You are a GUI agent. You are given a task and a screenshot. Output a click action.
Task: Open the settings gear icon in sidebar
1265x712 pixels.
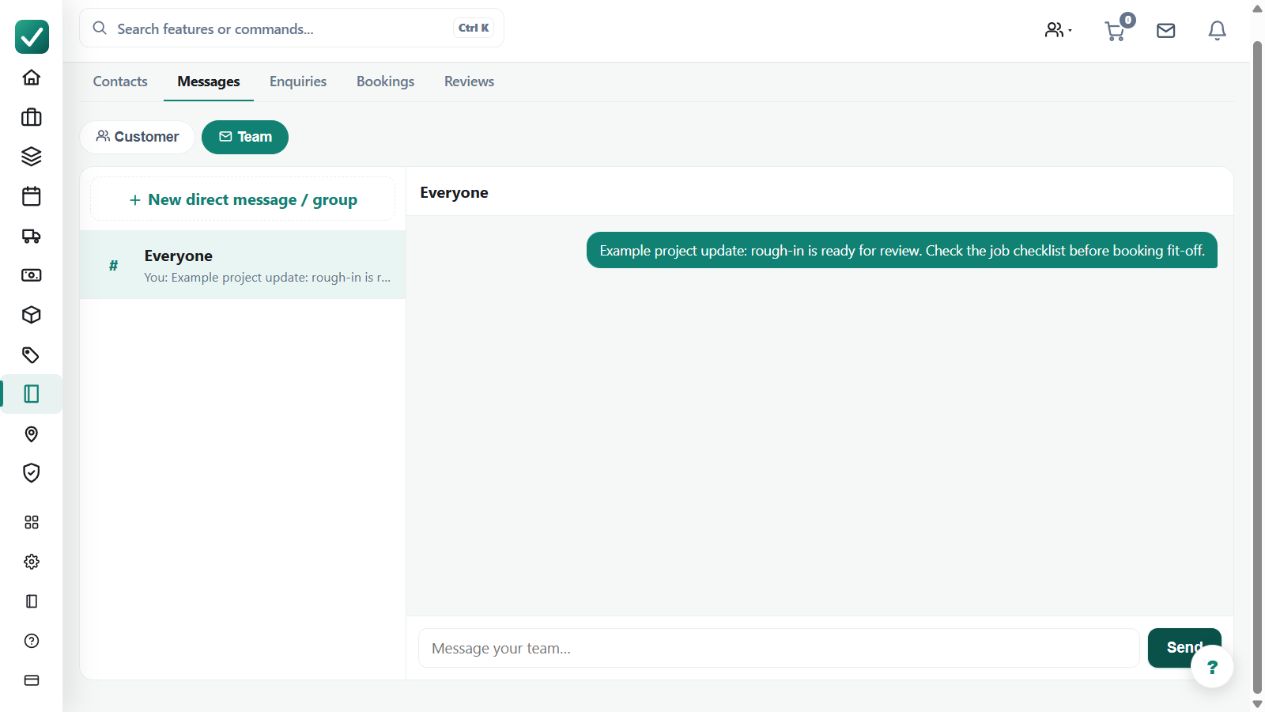[31, 562]
